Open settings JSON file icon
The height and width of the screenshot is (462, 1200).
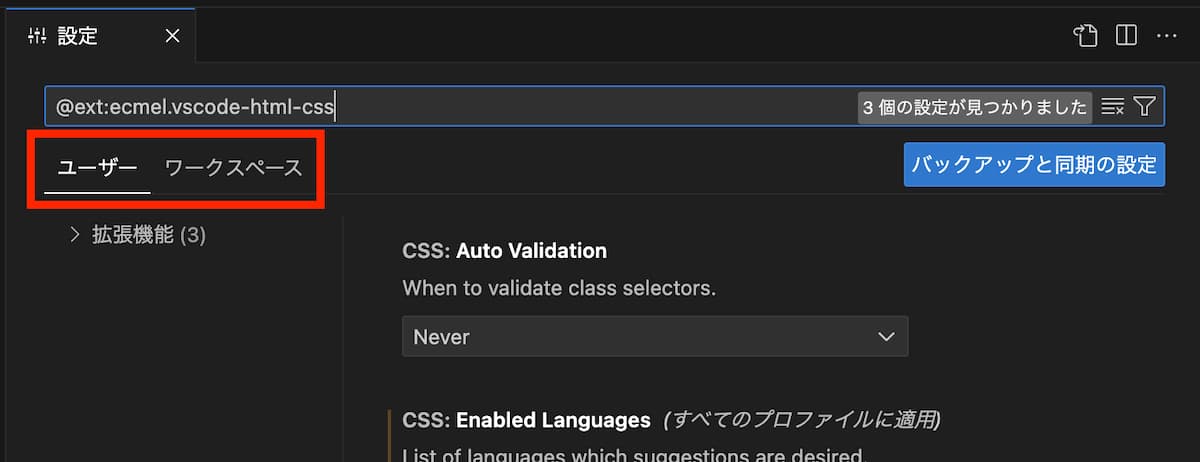coord(1085,36)
